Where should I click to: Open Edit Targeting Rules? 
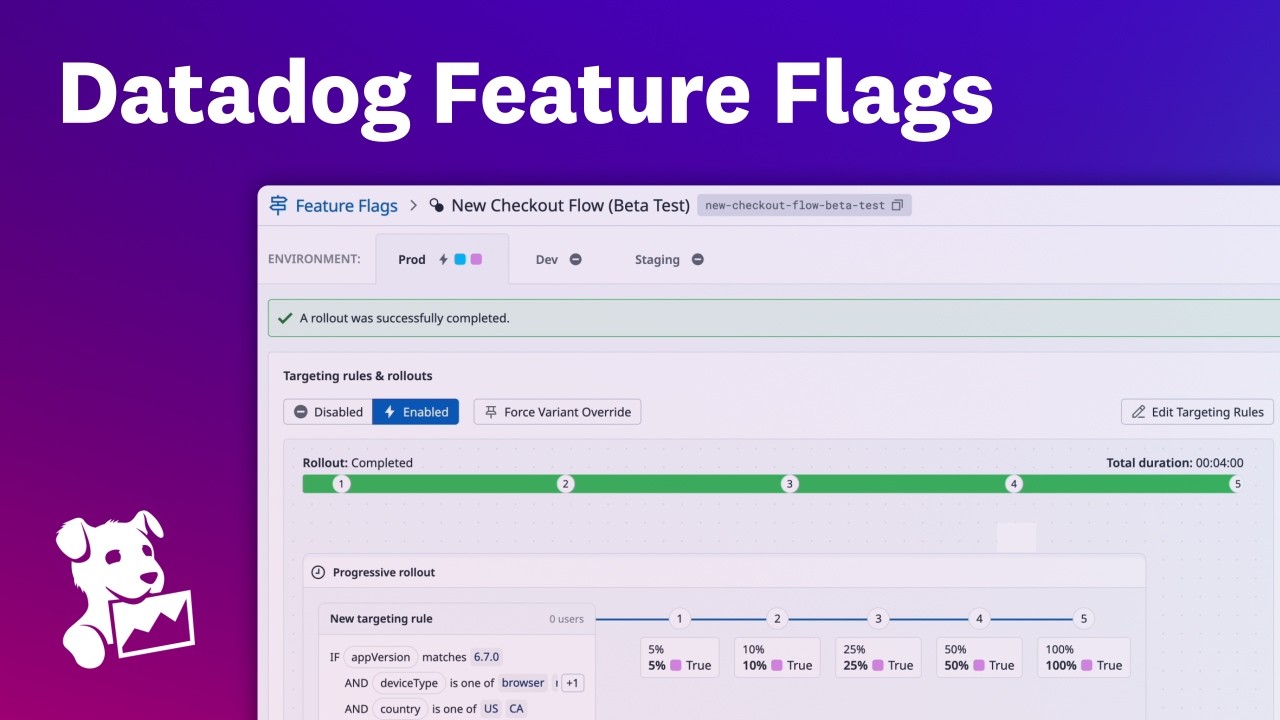click(1198, 412)
